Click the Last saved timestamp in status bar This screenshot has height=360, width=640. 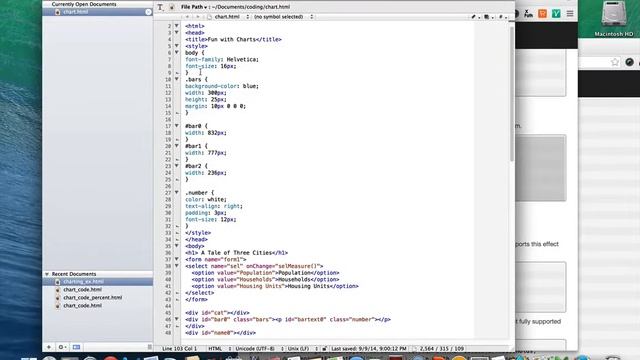[369, 349]
